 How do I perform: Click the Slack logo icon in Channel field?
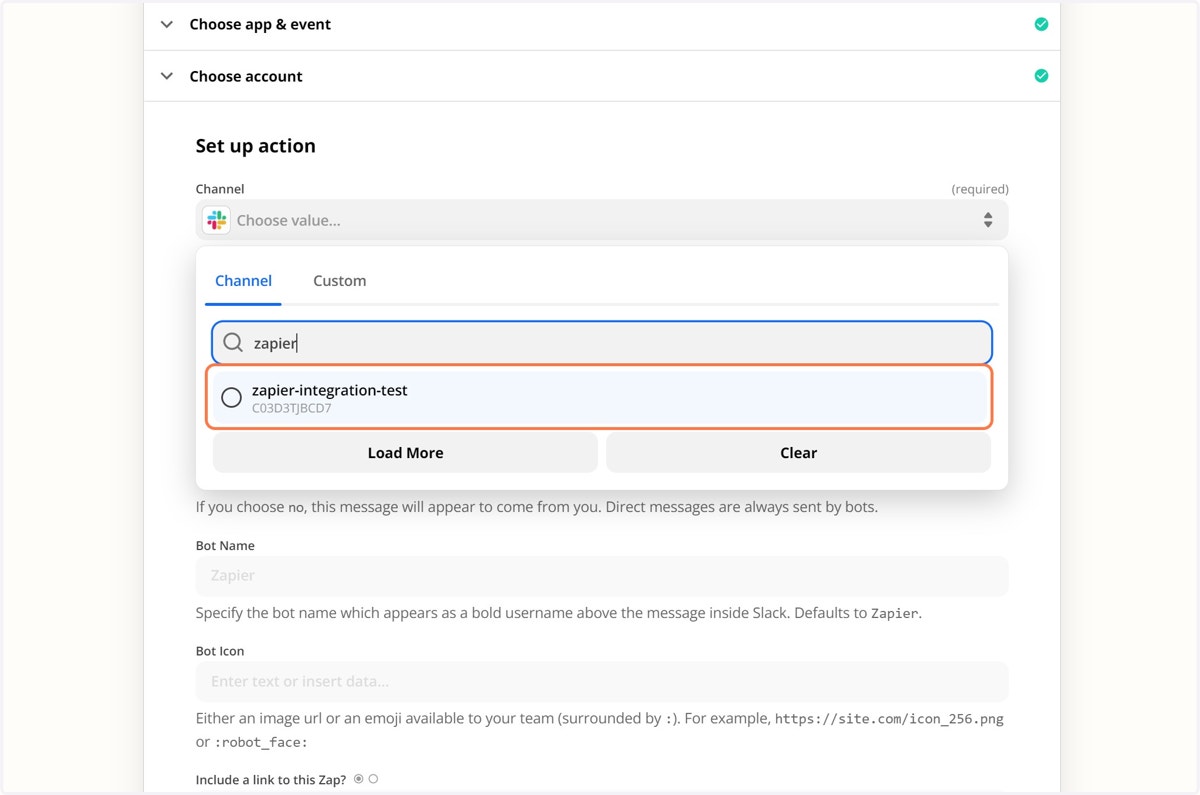pyautogui.click(x=216, y=220)
